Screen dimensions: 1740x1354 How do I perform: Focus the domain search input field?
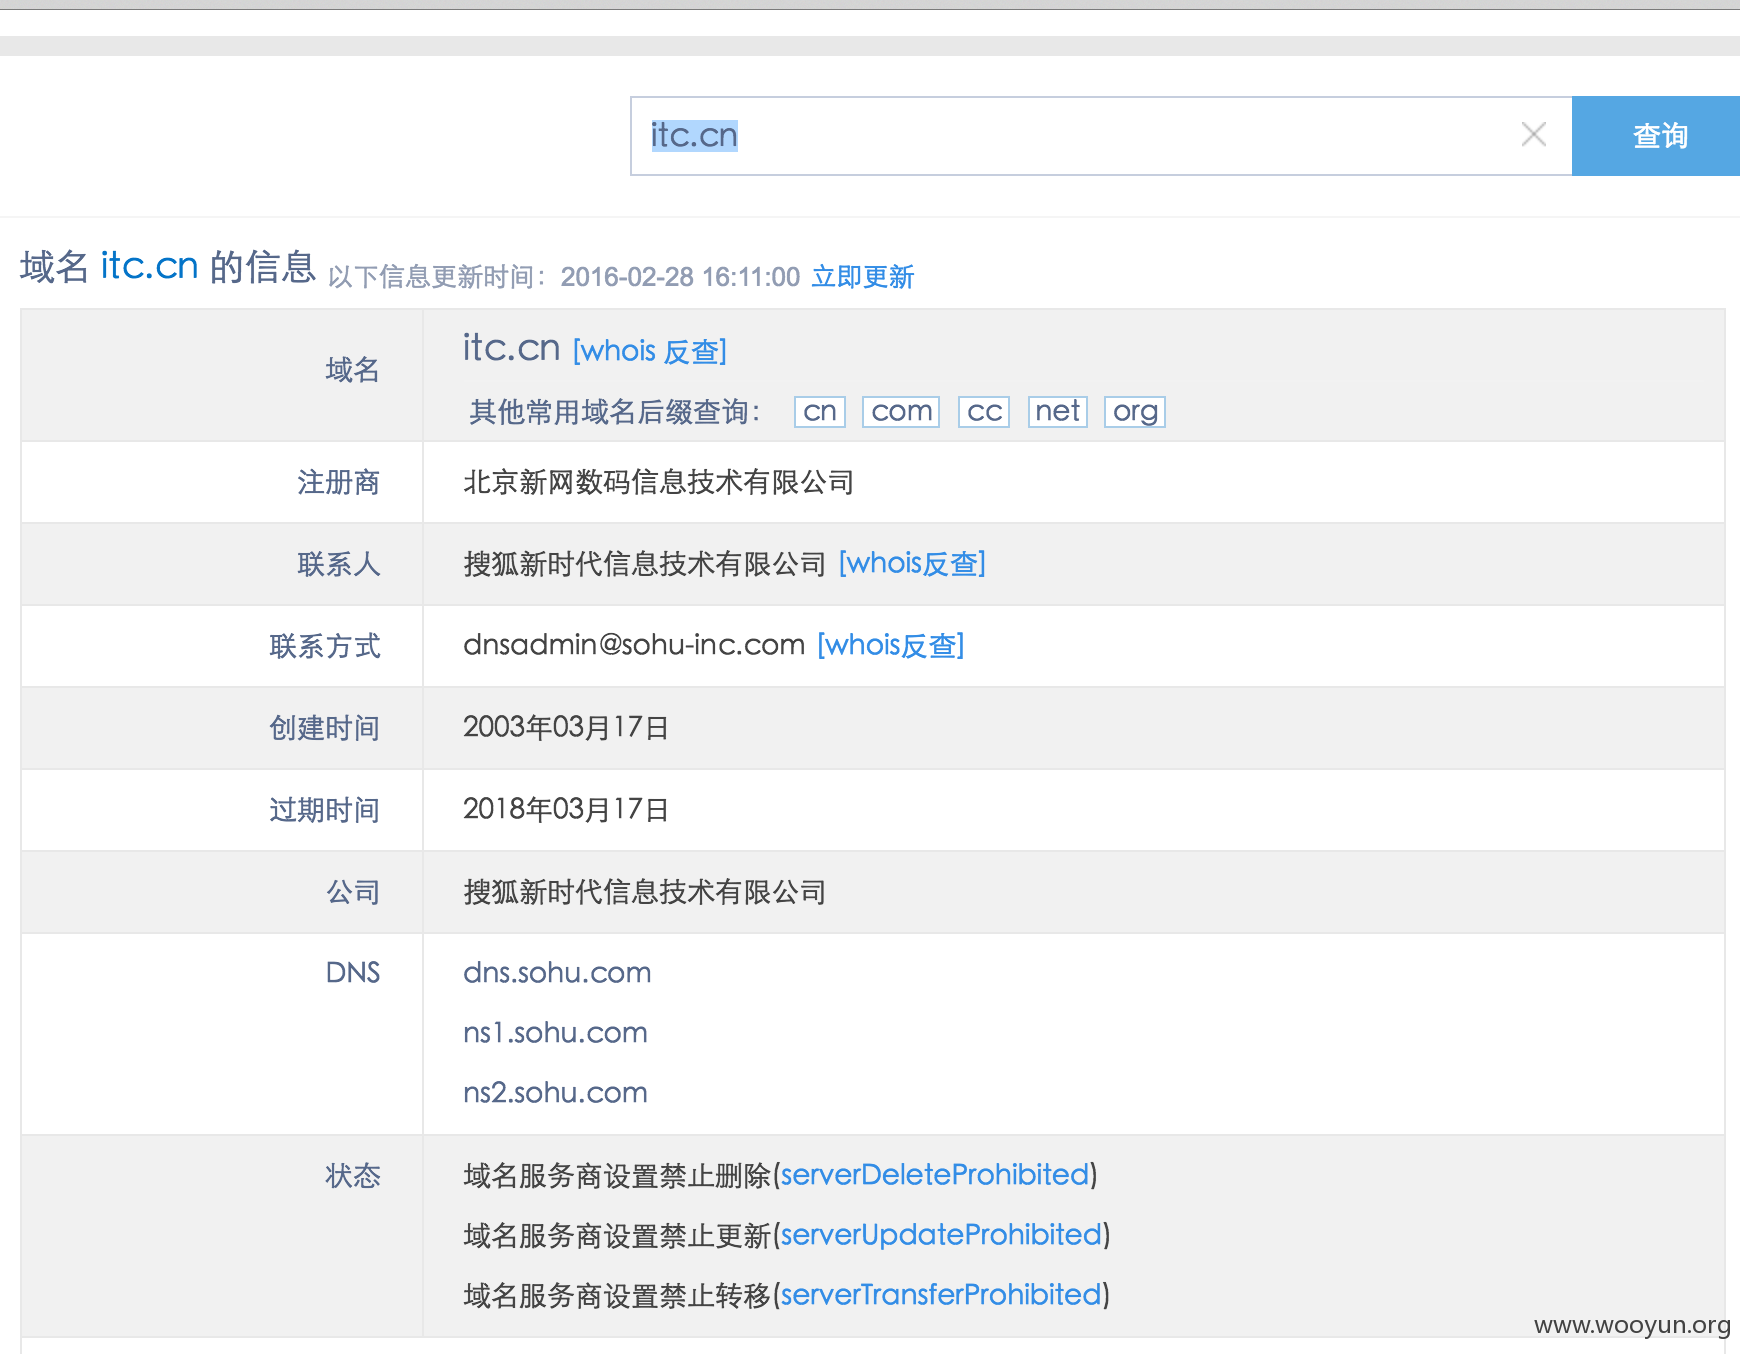(x=1101, y=136)
